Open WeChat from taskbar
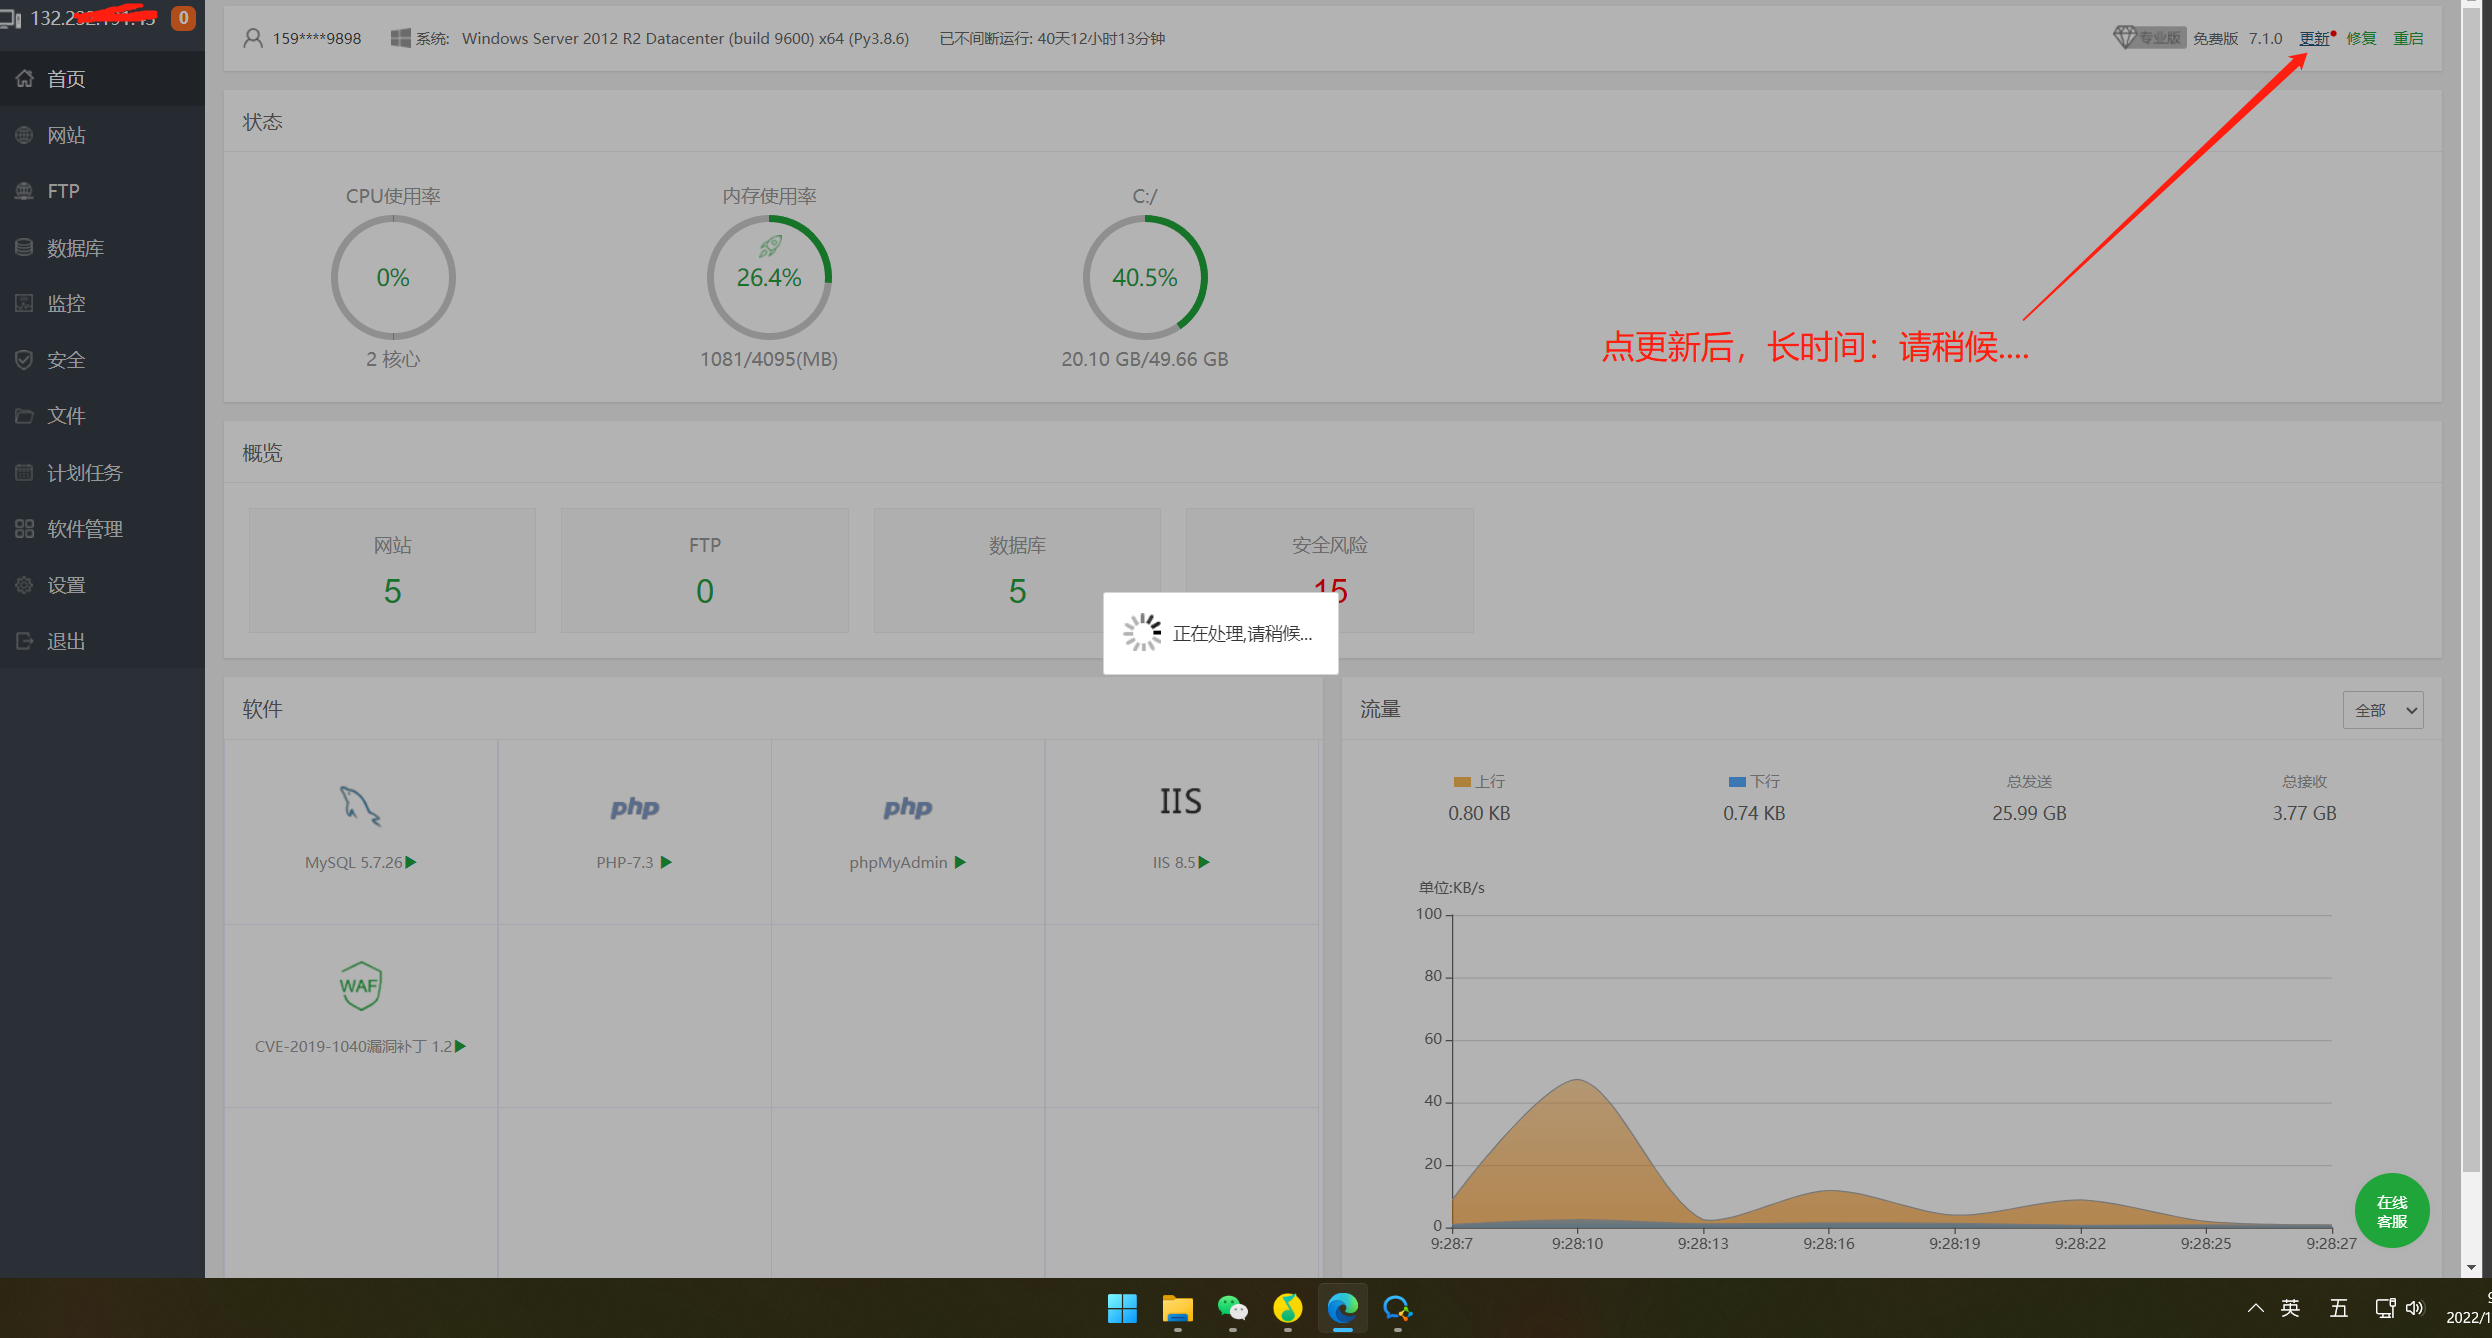The width and height of the screenshot is (2492, 1338). coord(1232,1308)
